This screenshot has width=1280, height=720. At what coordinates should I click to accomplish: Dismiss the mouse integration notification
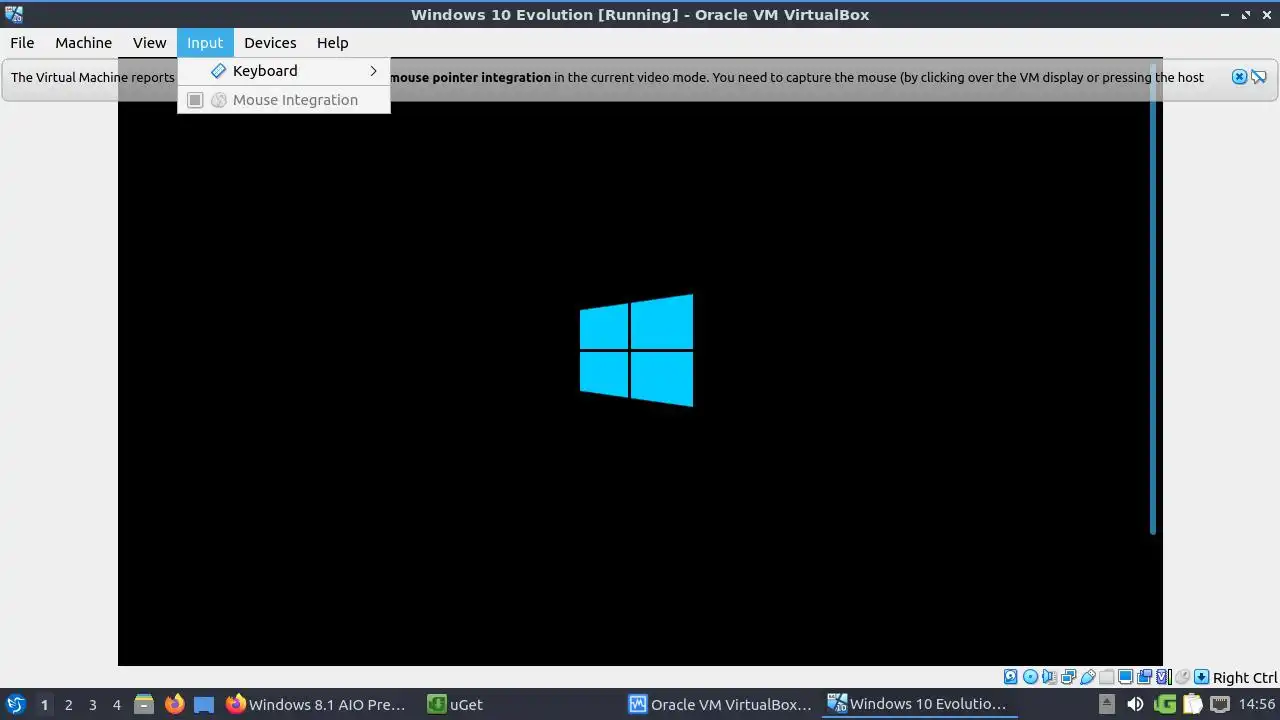point(1239,77)
